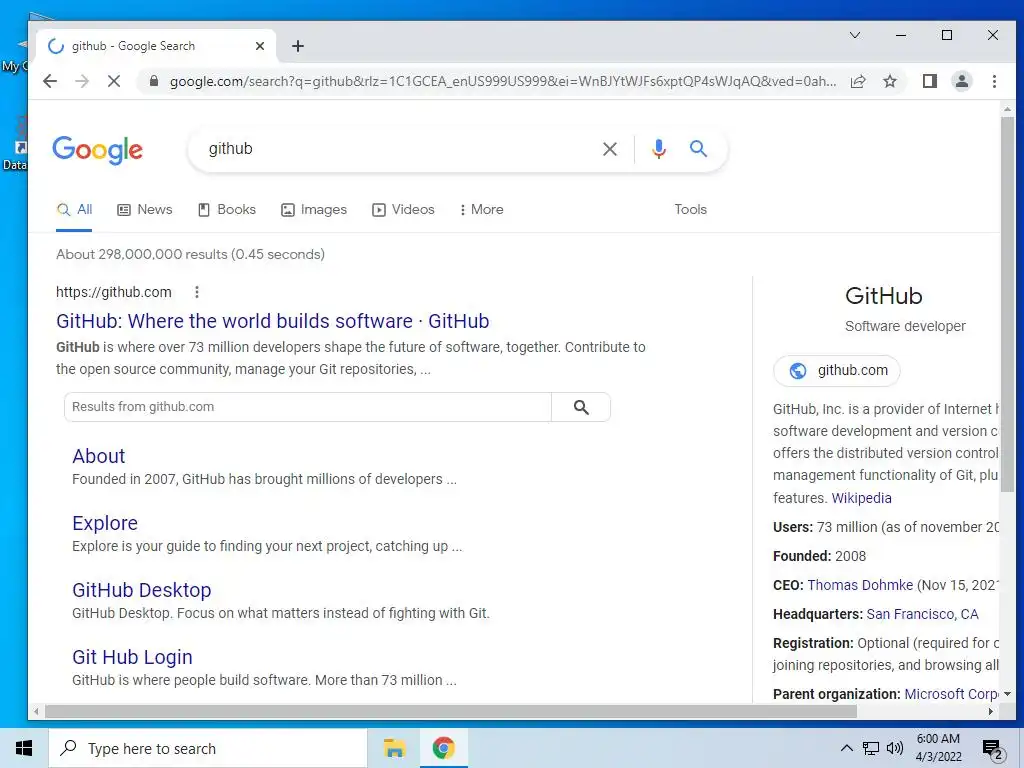Switch to the Videos tab
The width and height of the screenshot is (1024, 768).
pos(404,210)
